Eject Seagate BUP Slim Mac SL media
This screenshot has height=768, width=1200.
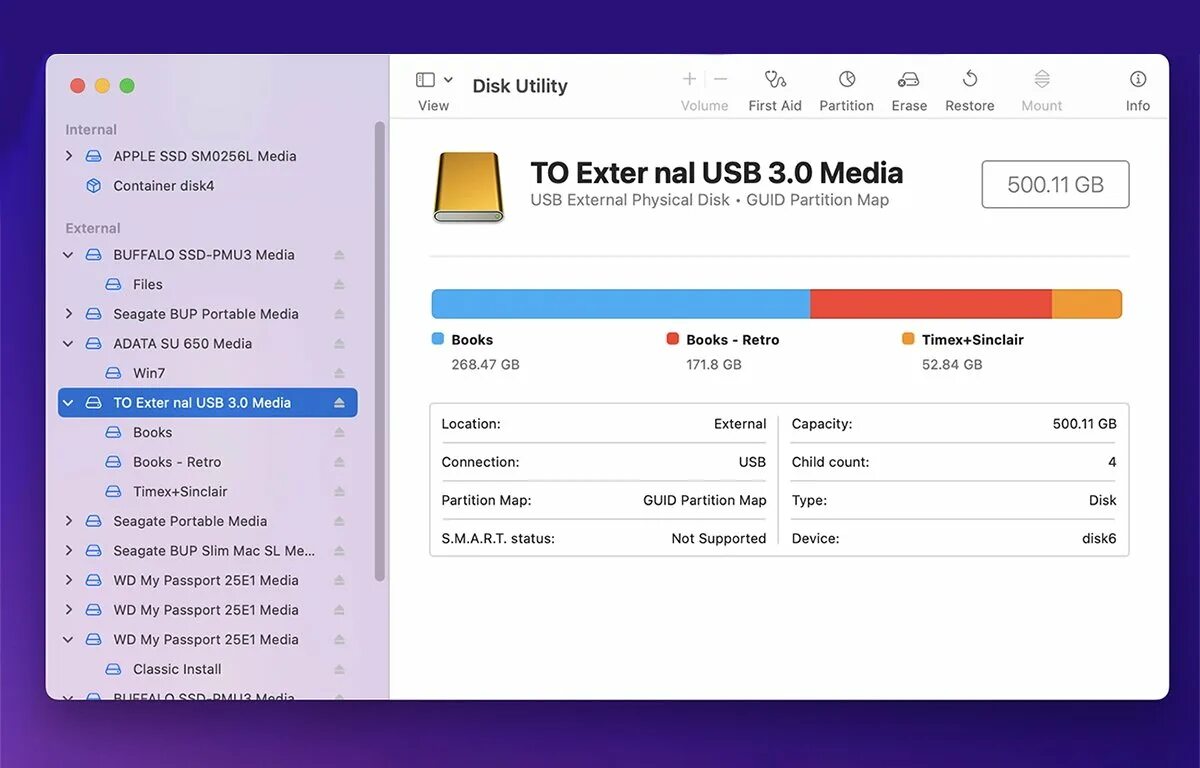(x=339, y=551)
